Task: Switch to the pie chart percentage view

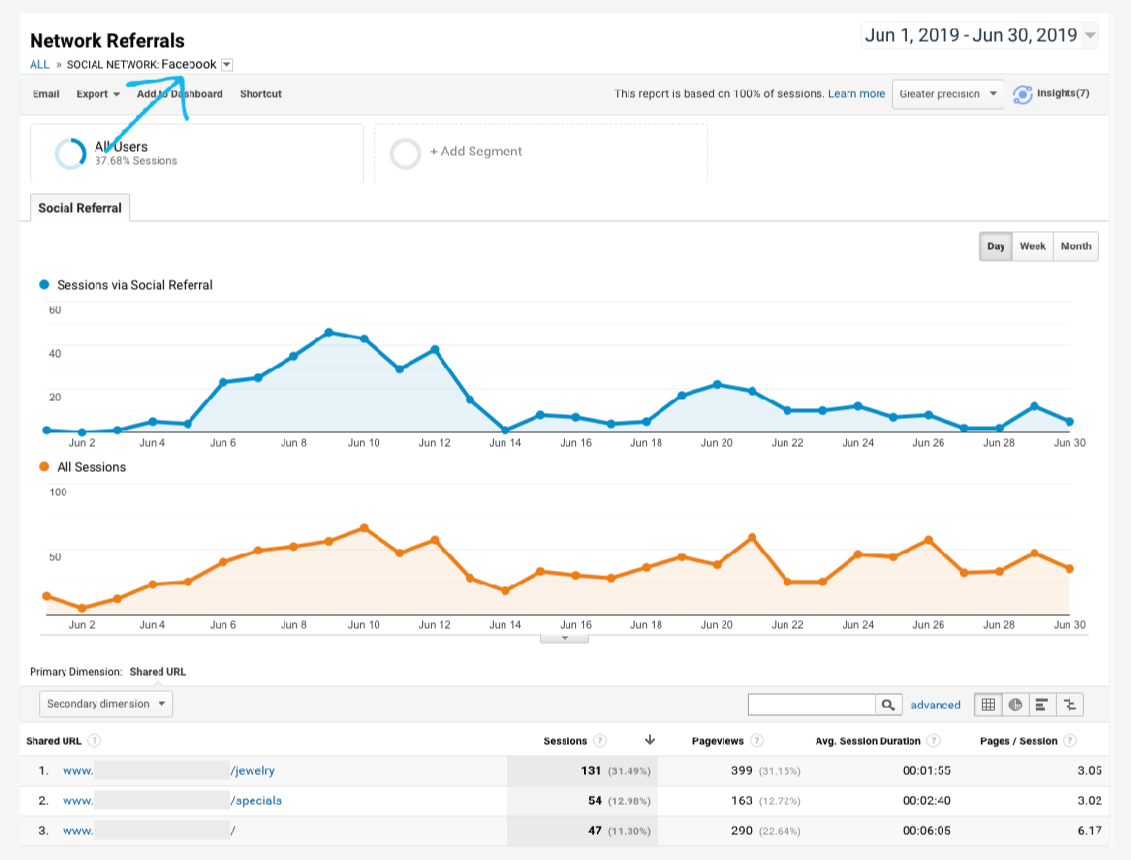Action: (x=1015, y=705)
